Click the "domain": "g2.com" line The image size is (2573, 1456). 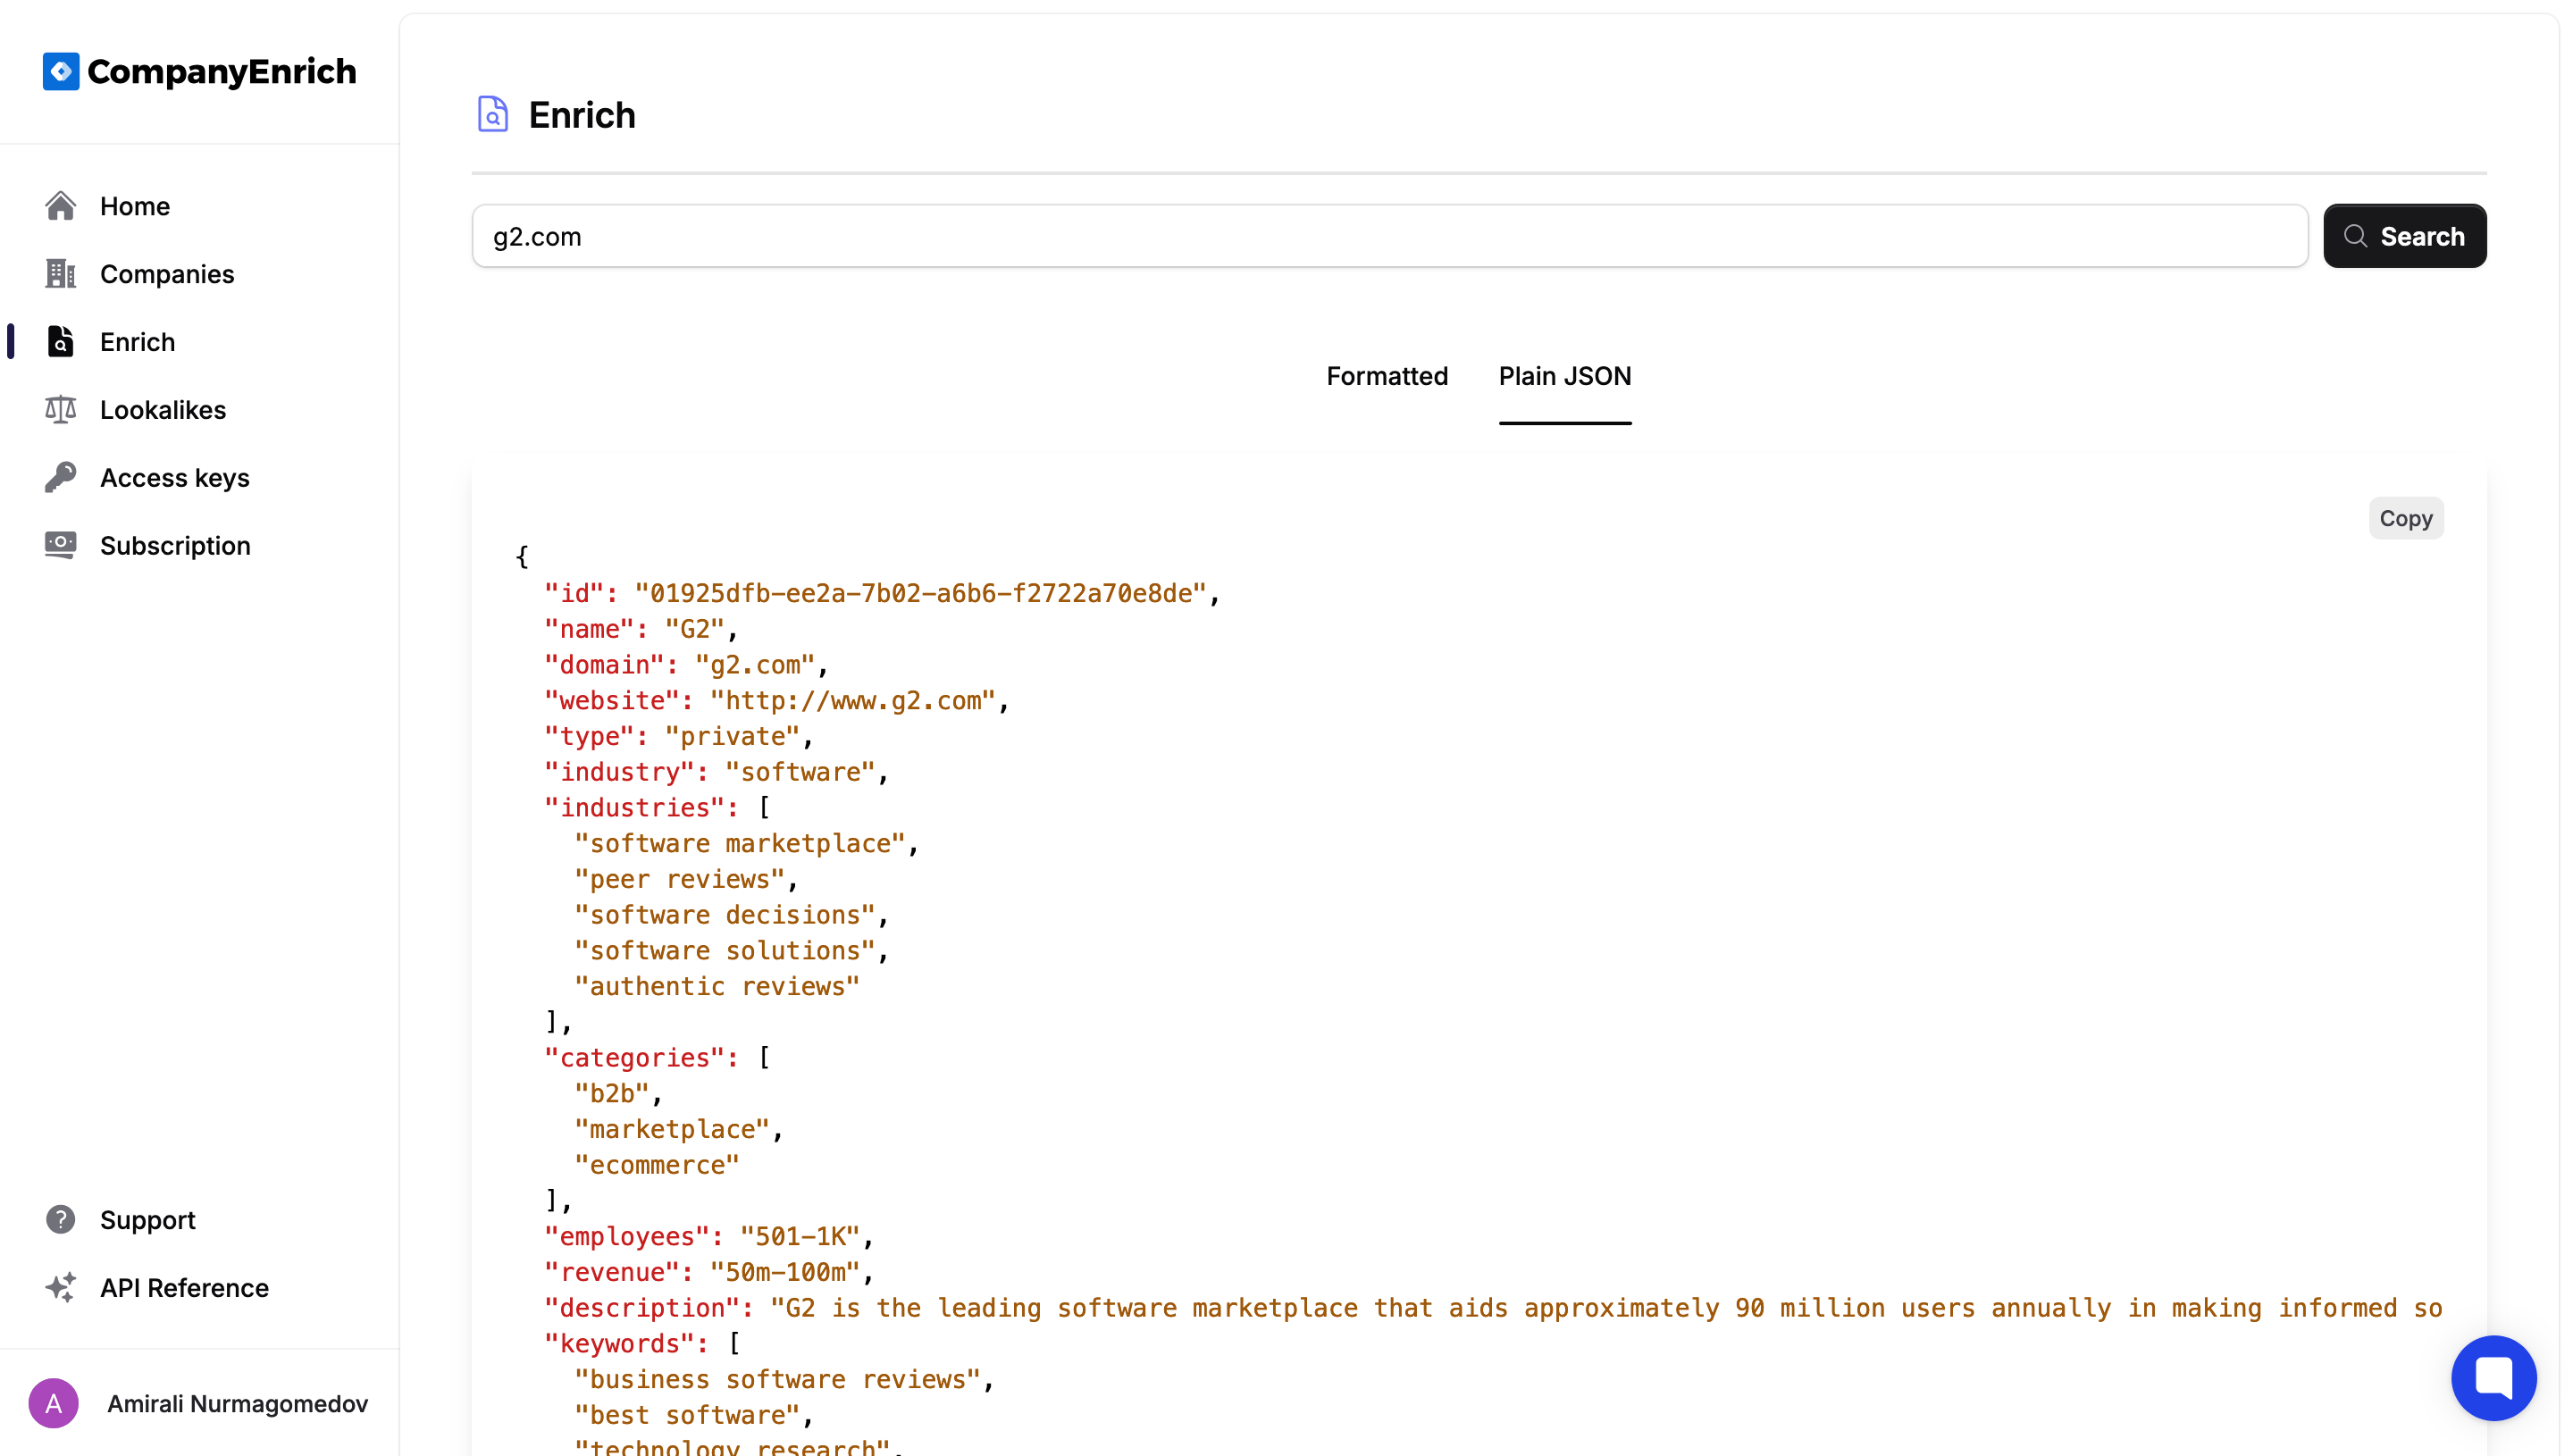coord(685,665)
